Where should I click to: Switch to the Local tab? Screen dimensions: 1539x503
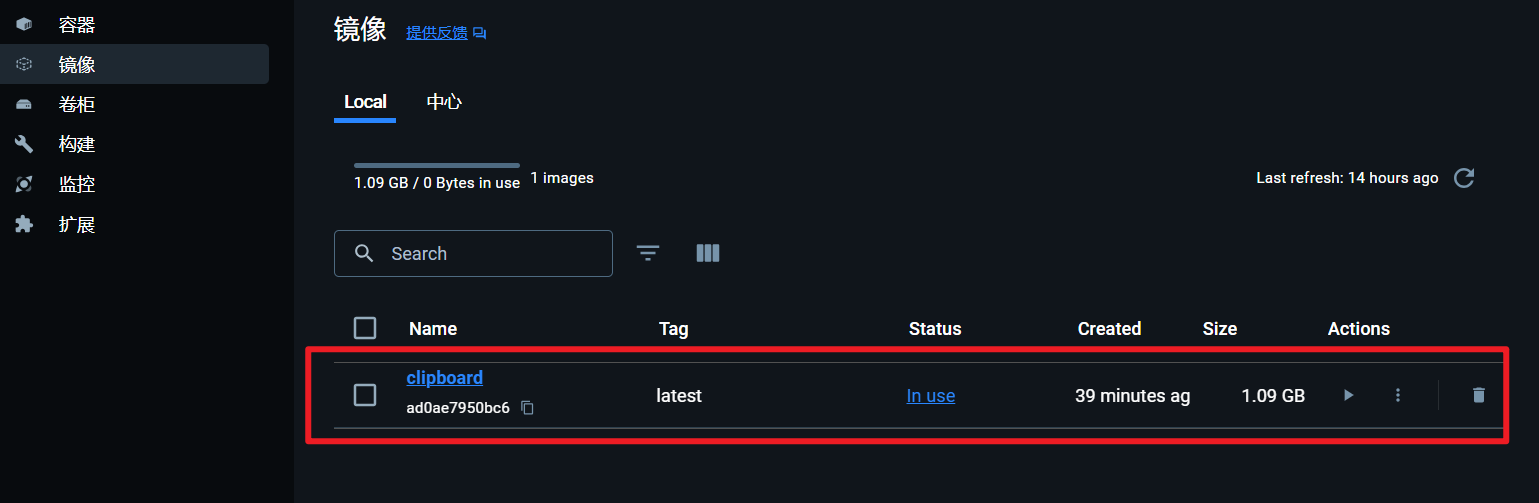click(x=365, y=102)
